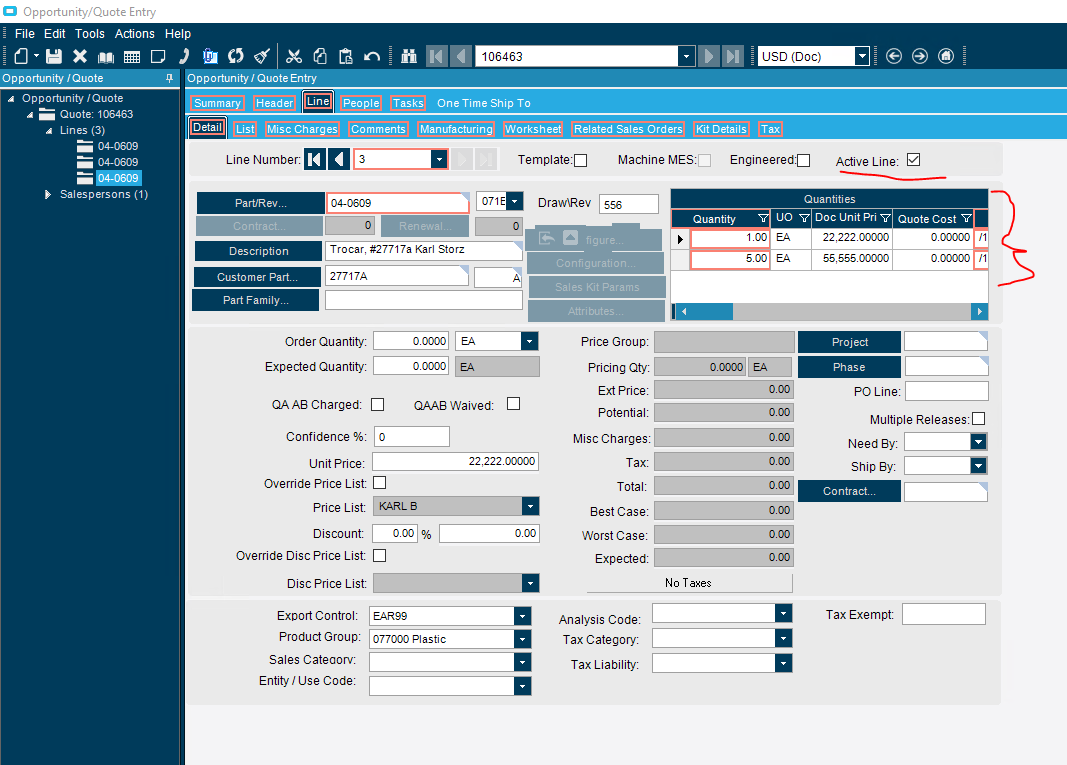Open the File menu

(x=24, y=34)
